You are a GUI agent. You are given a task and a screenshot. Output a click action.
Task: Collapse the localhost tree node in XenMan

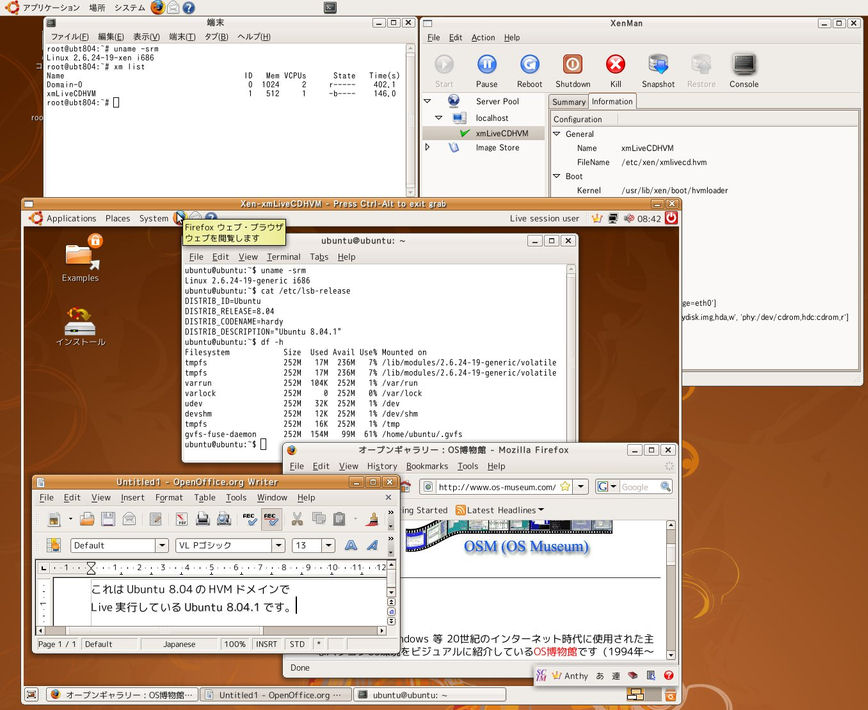(x=438, y=118)
